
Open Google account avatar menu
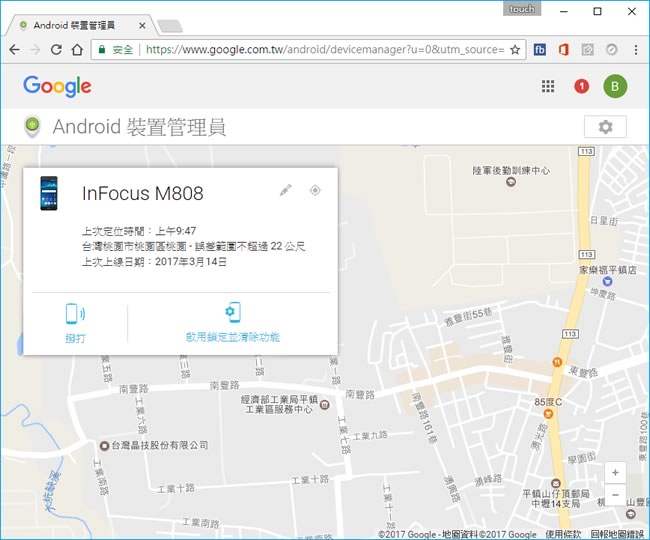[615, 87]
